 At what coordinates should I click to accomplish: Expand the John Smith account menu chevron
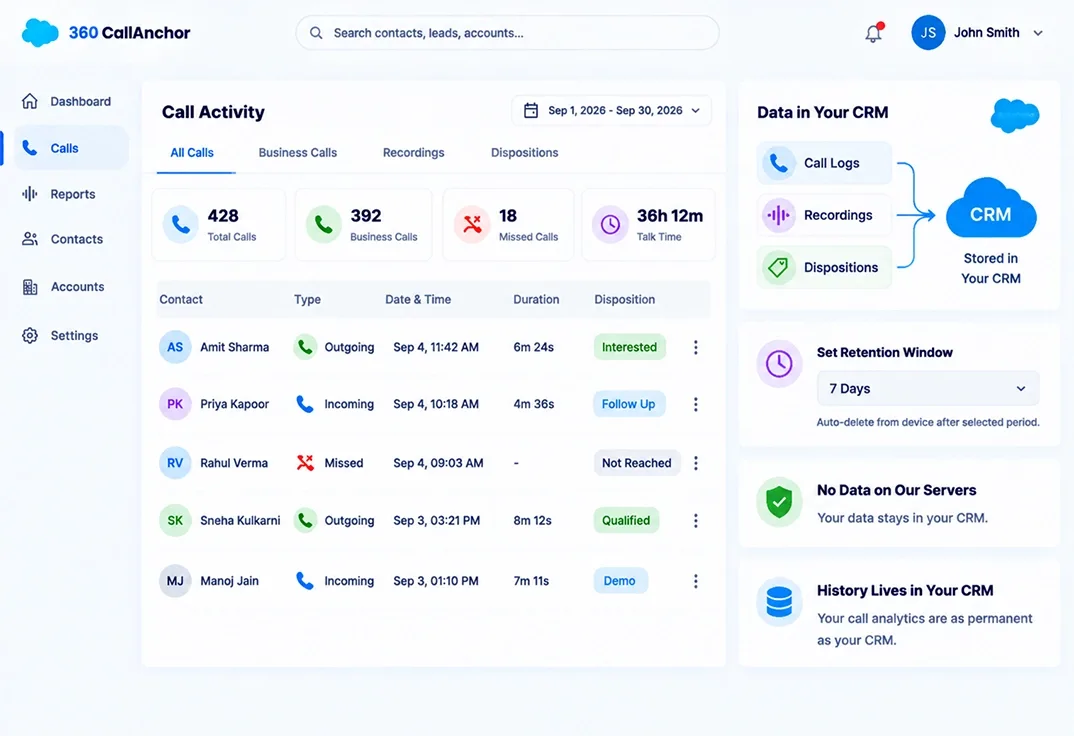[1038, 33]
